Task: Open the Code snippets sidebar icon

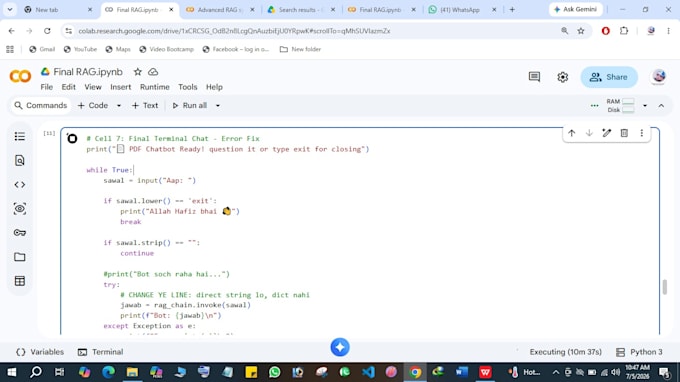Action: (20, 185)
